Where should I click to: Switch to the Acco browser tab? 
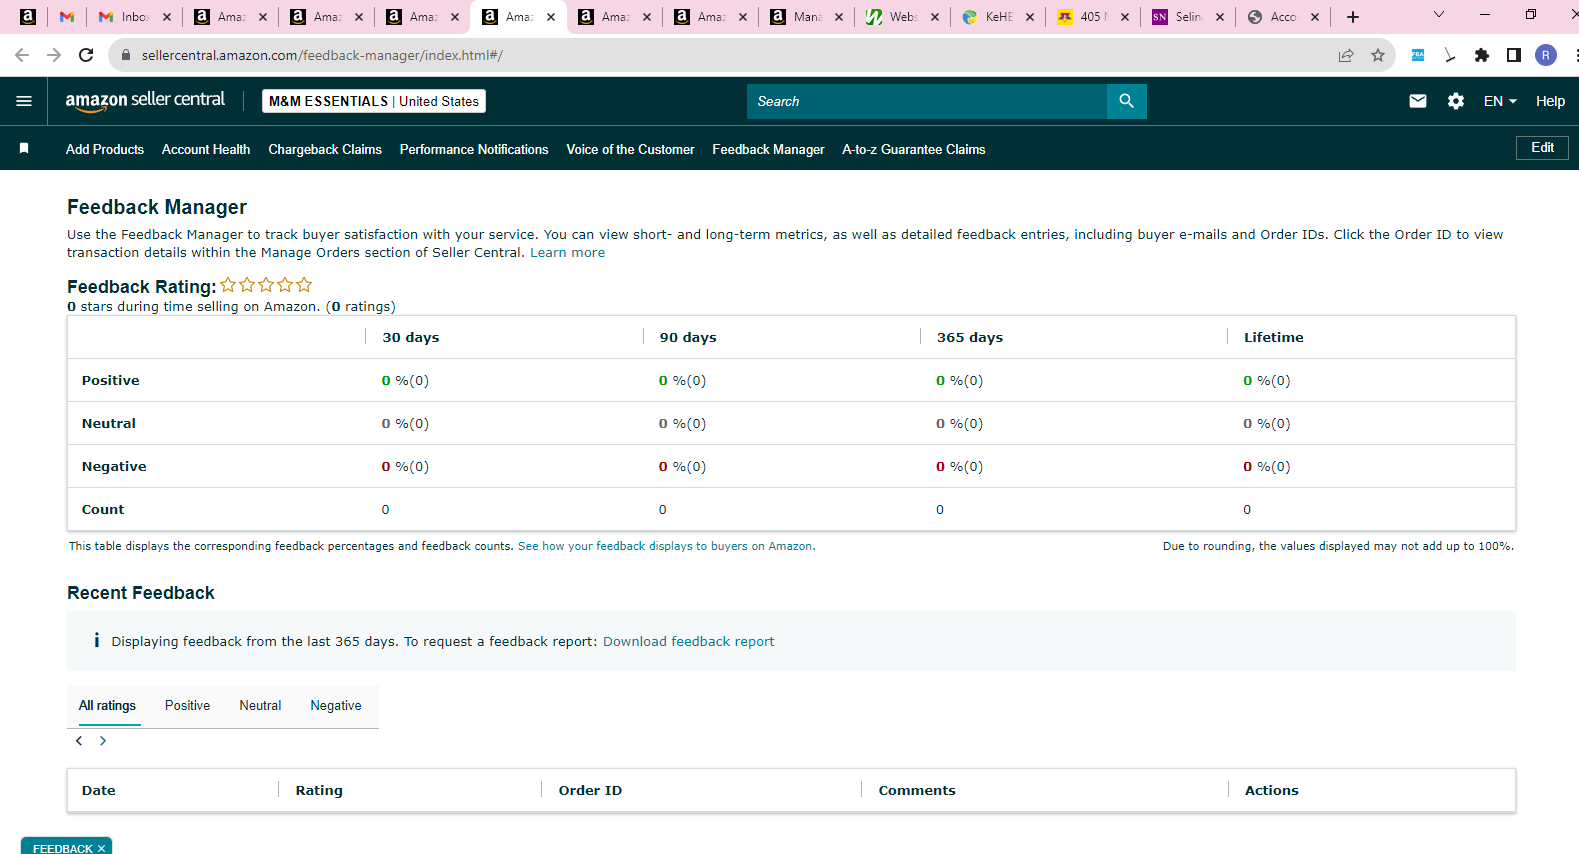(1282, 17)
